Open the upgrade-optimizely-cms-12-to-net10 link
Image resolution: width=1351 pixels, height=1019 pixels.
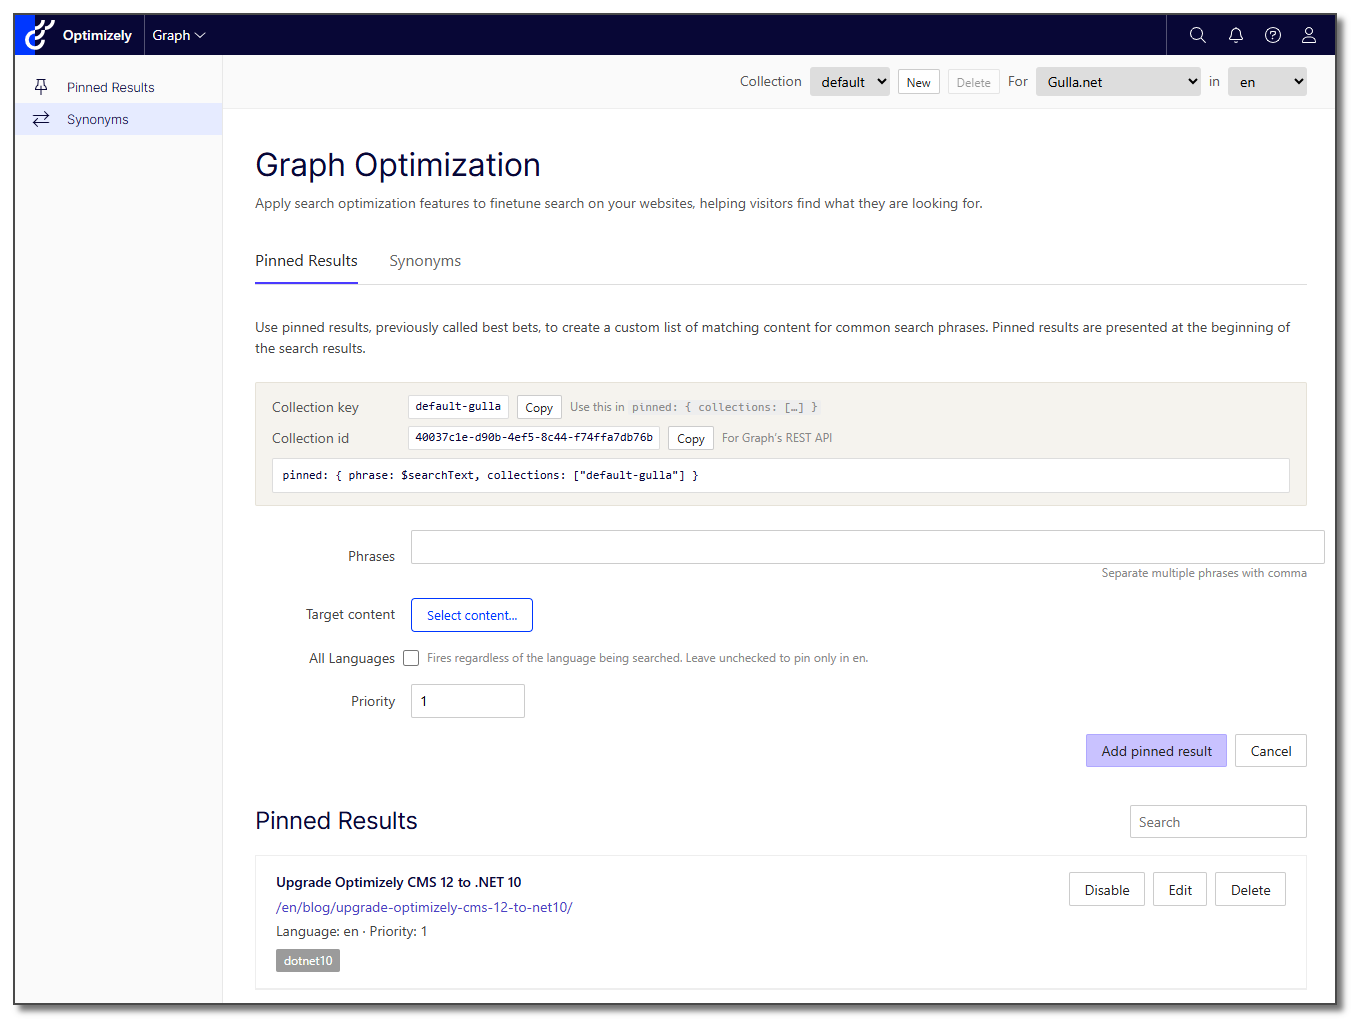click(x=424, y=907)
